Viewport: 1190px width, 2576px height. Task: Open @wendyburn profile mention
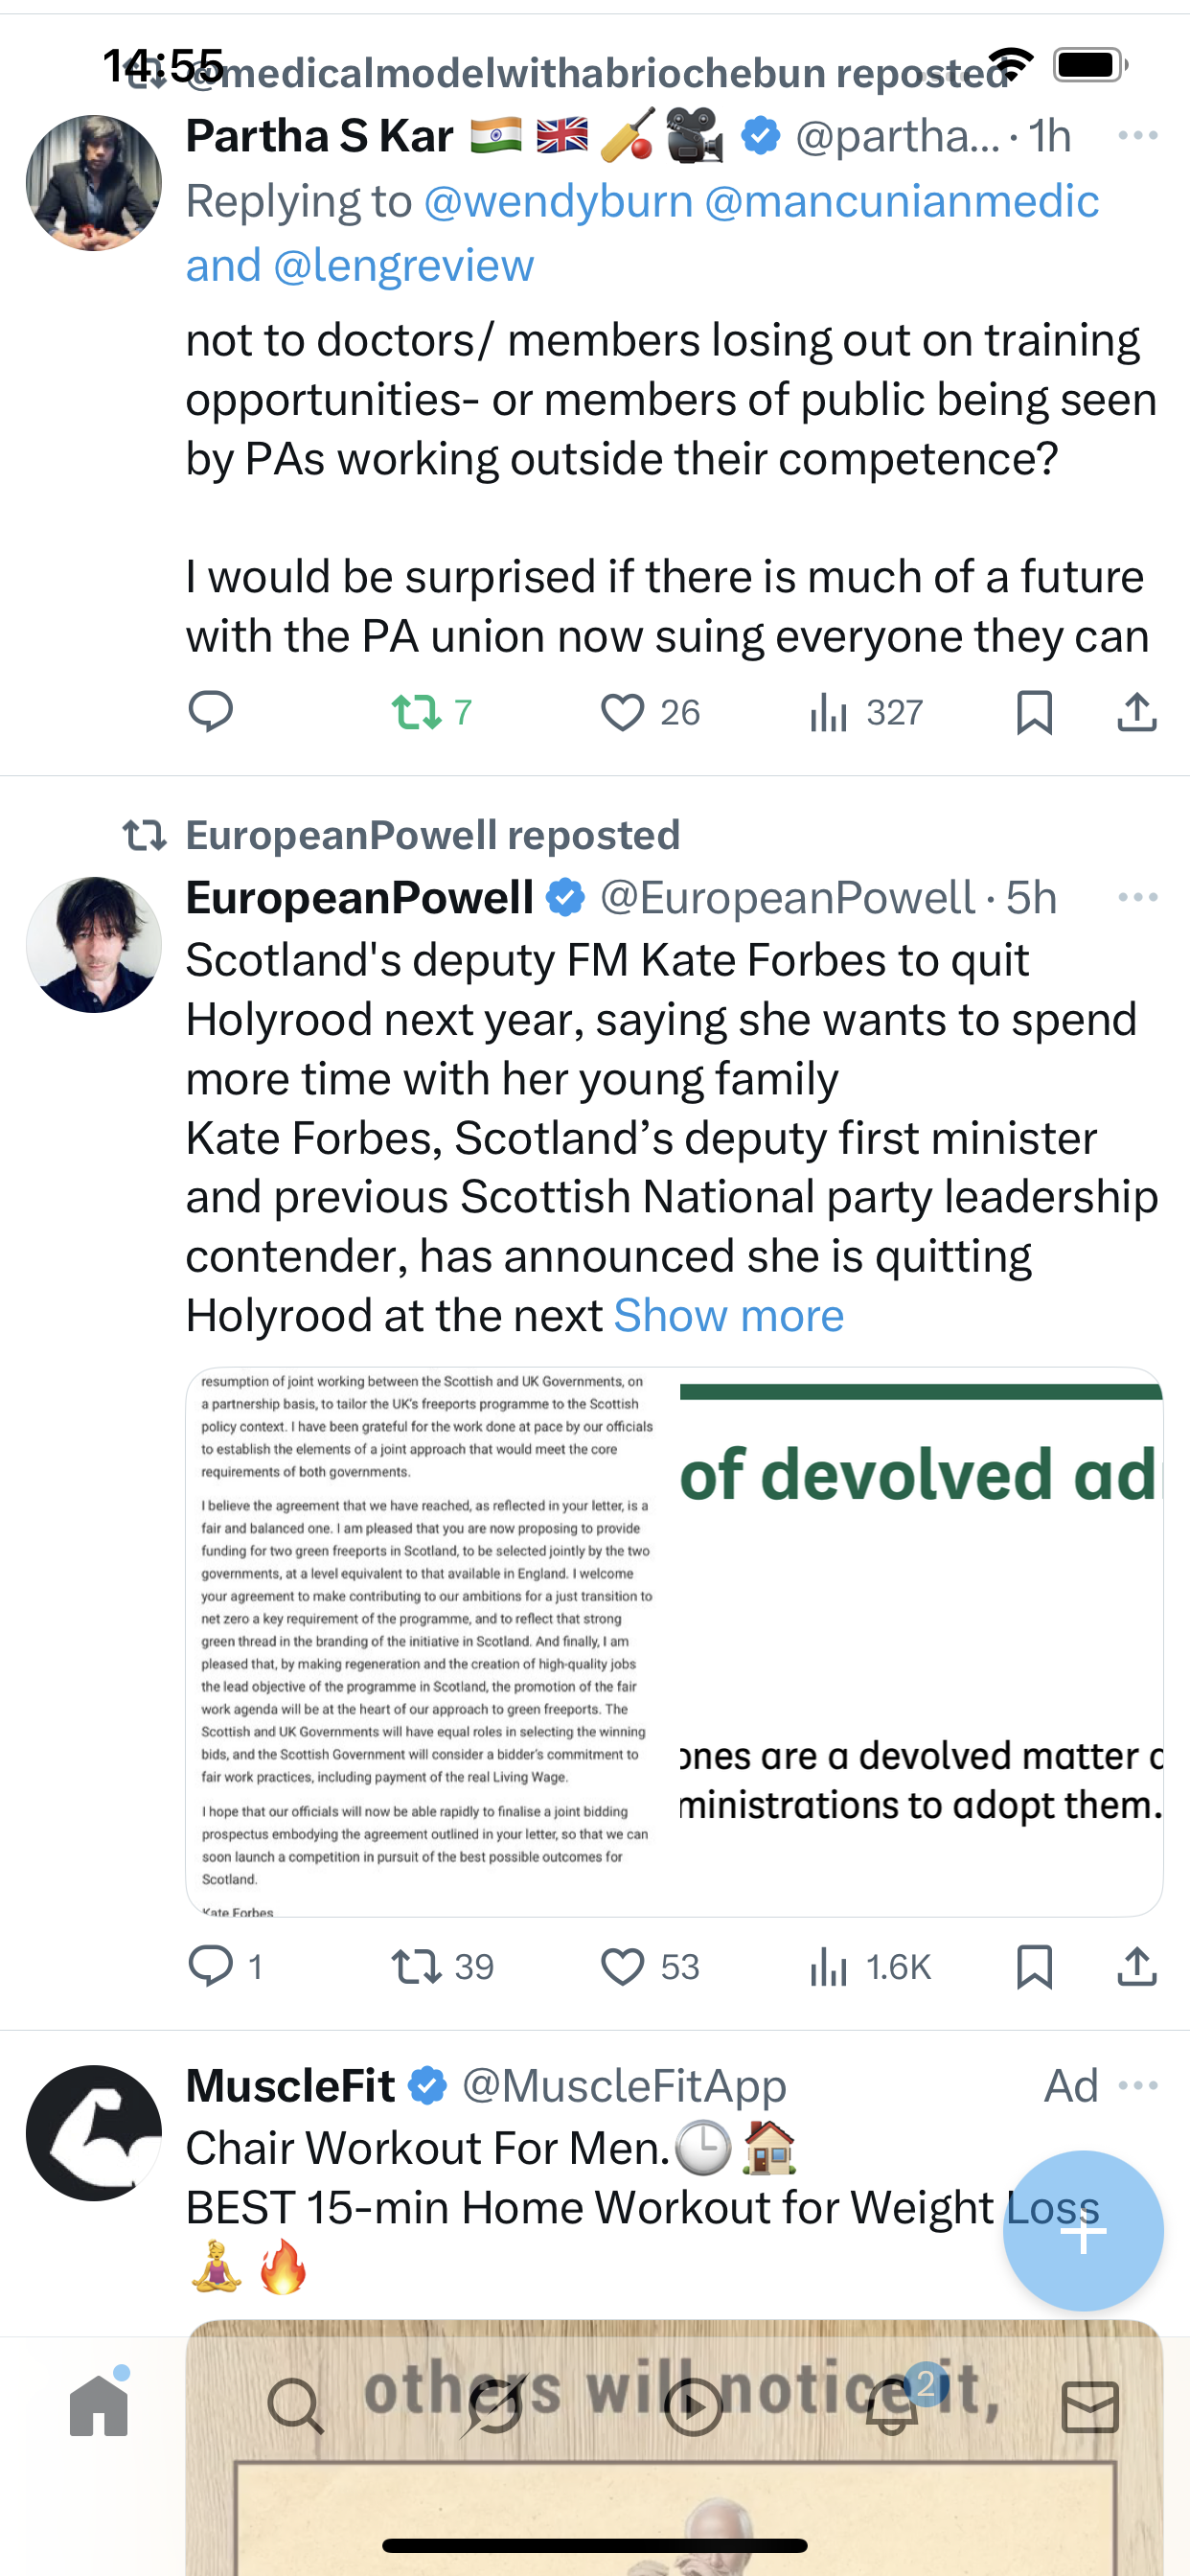pos(558,201)
